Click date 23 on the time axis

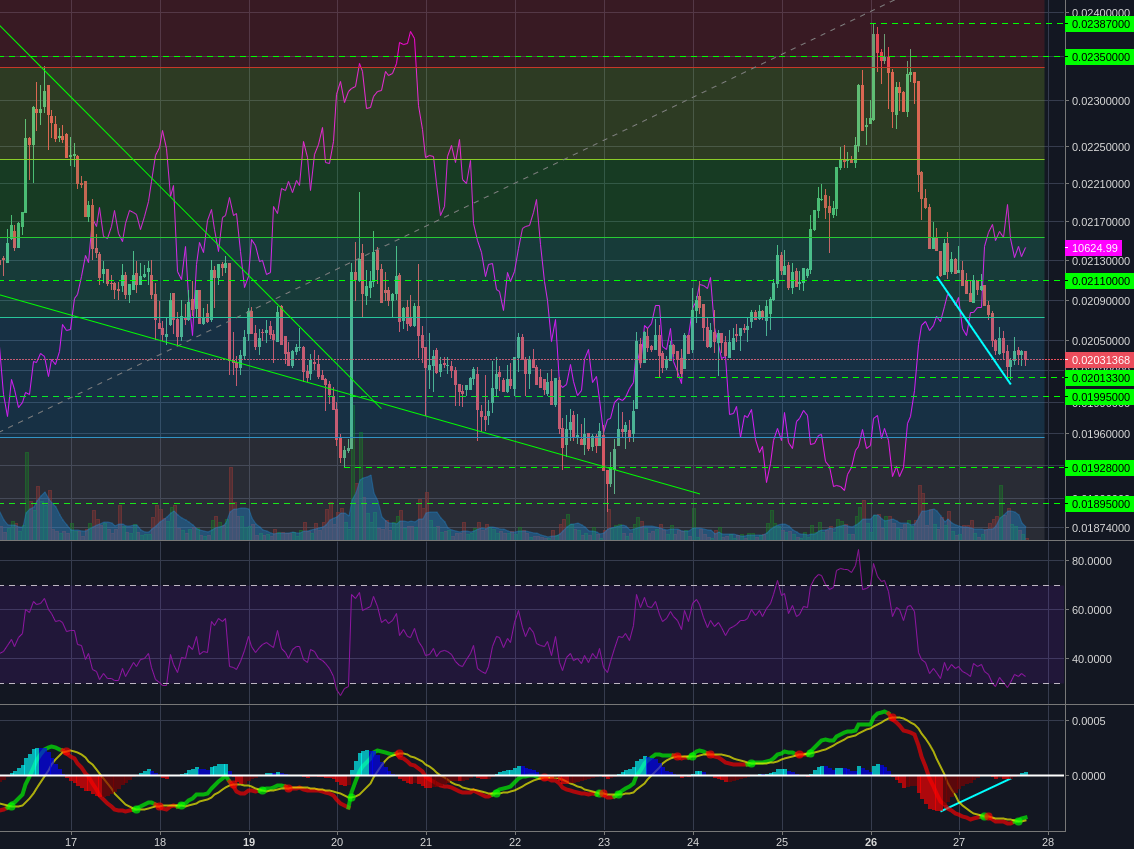coord(604,842)
